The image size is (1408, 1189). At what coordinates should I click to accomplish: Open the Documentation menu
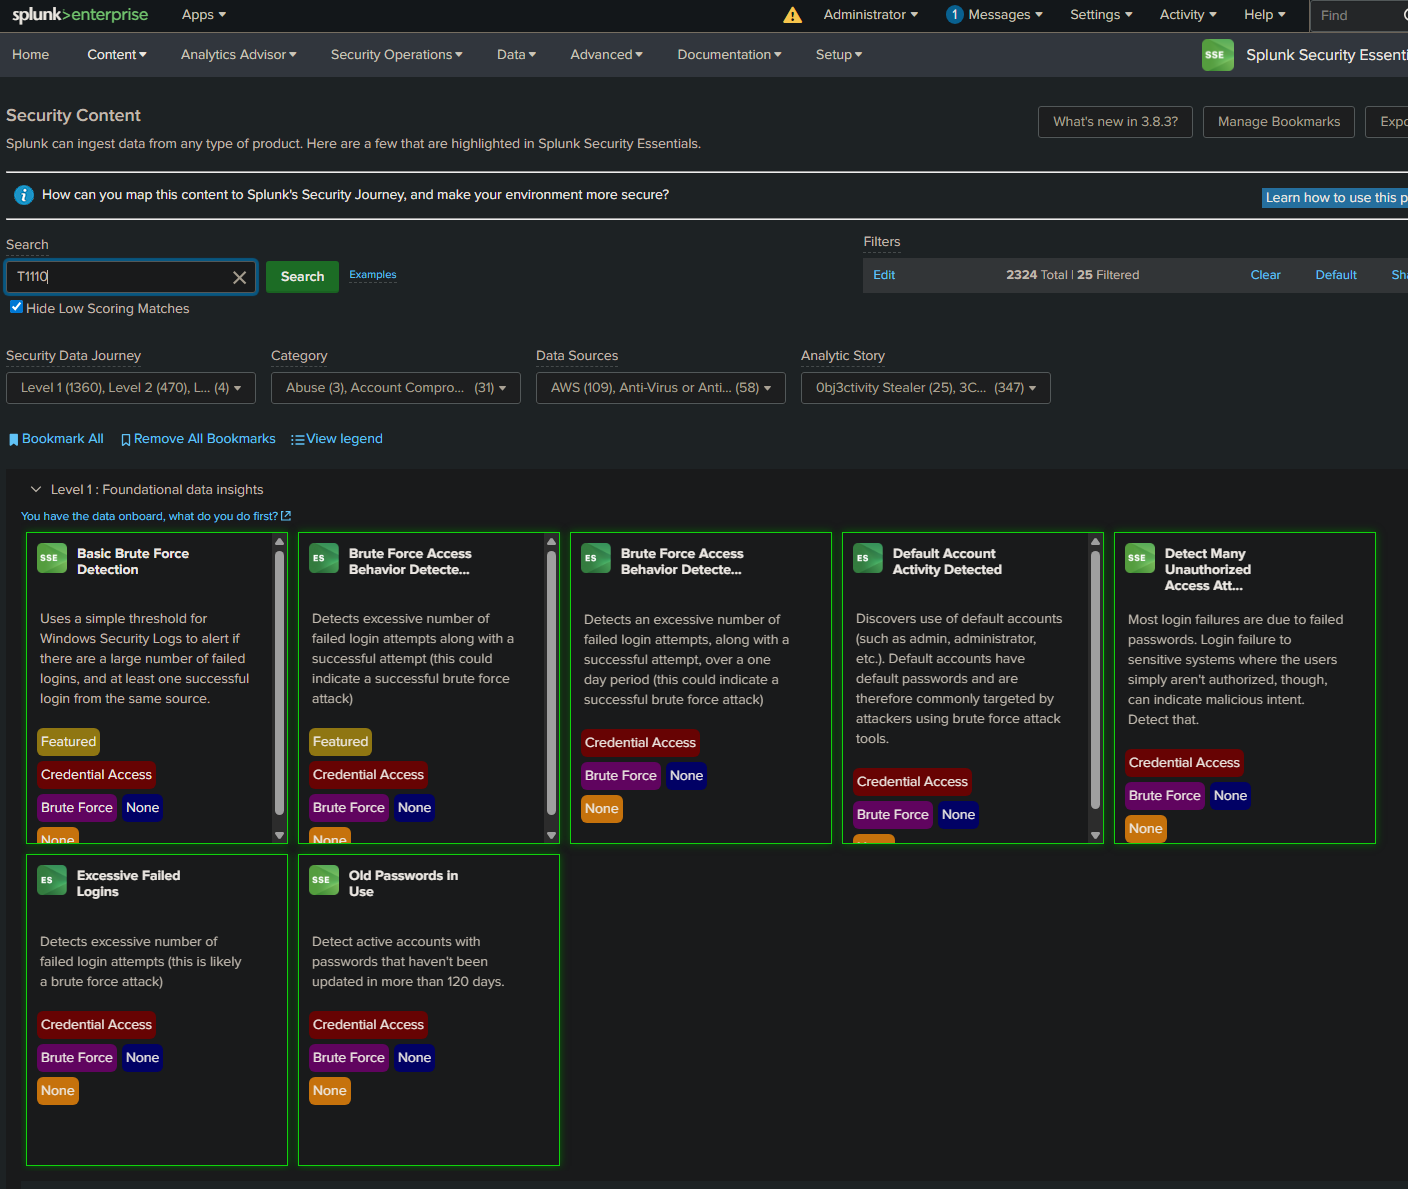pyautogui.click(x=729, y=55)
